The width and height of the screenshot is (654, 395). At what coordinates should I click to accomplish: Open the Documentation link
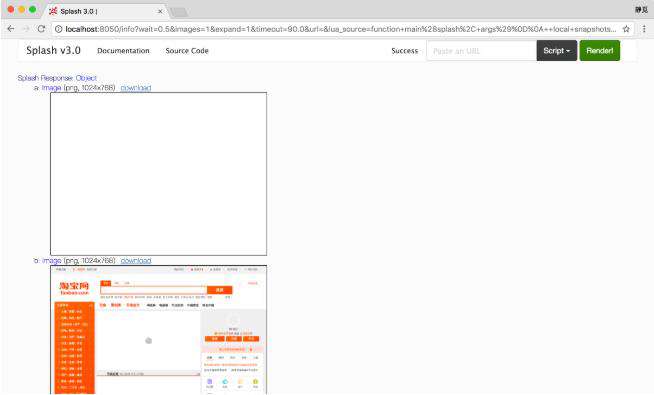[123, 50]
